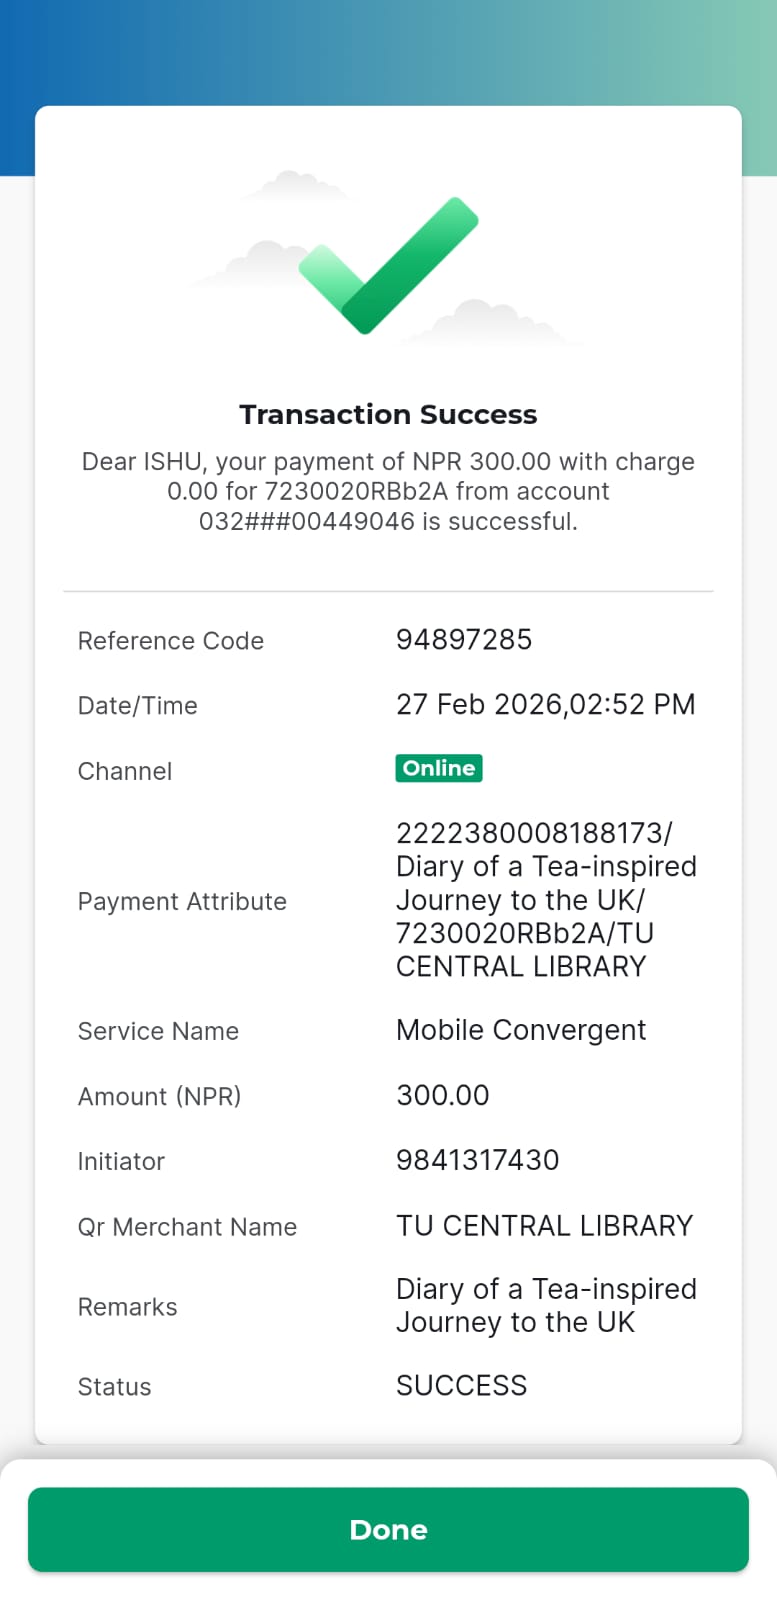Screen dimensions: 777x1600
Task: Tap the green Online channel badge
Action: click(438, 768)
